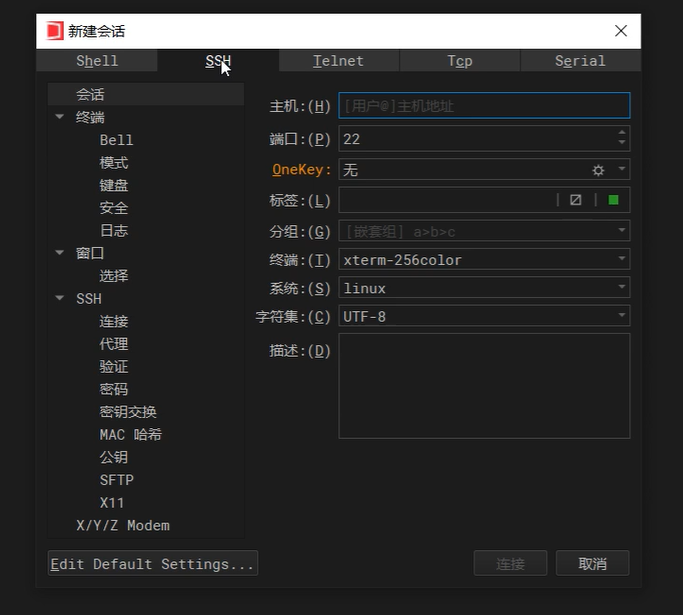Decrease the port number with the down arrow
The image size is (683, 615).
pyautogui.click(x=622, y=142)
